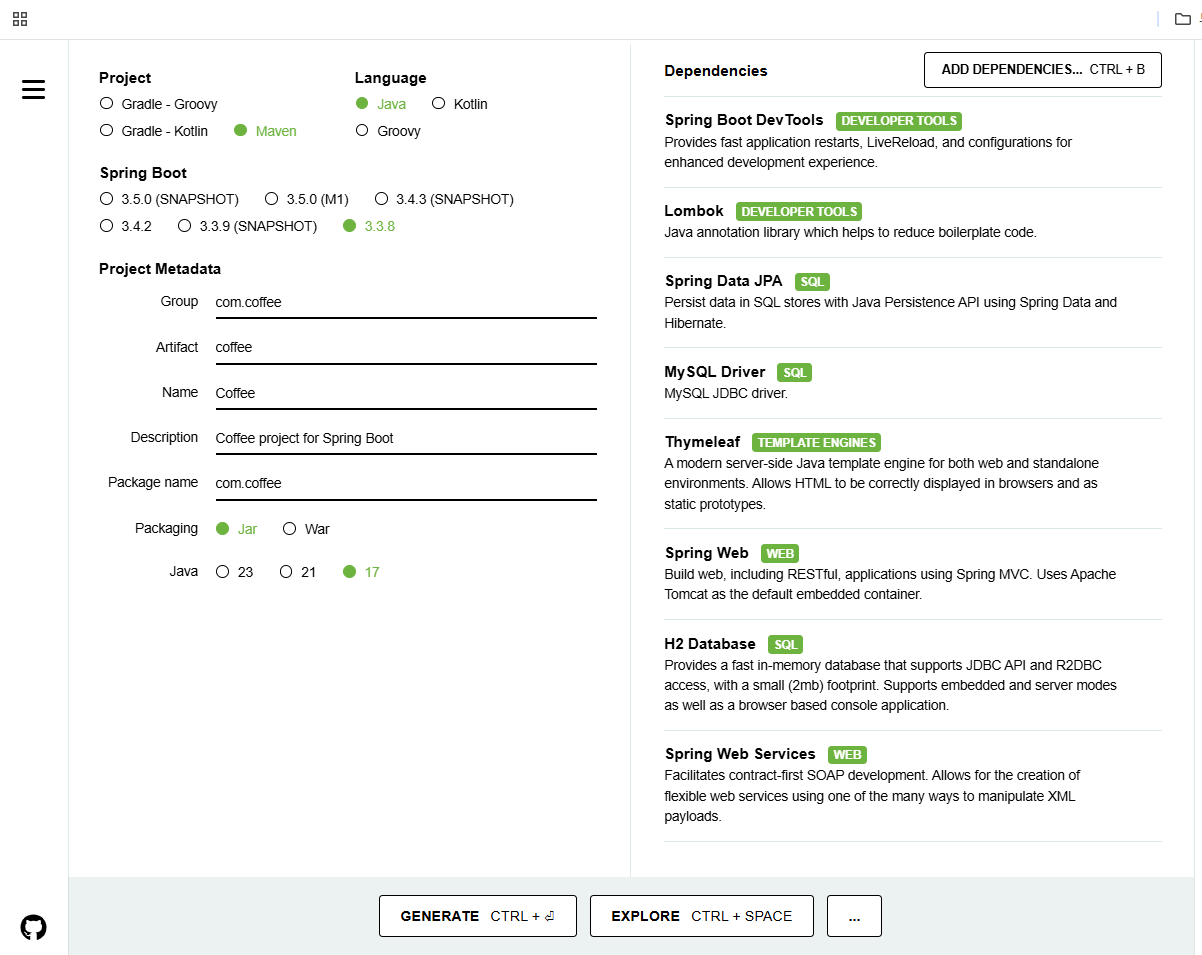Click WEB tag beside Spring Web Services
The width and height of the screenshot is (1202, 955).
coord(848,755)
